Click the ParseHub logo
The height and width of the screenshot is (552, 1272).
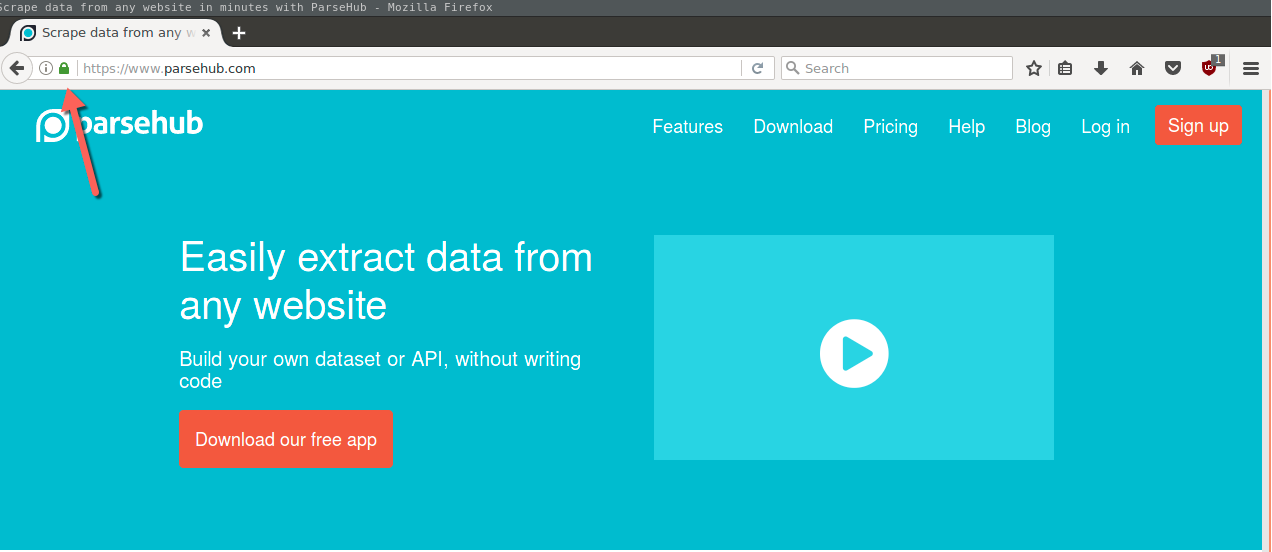(x=120, y=124)
